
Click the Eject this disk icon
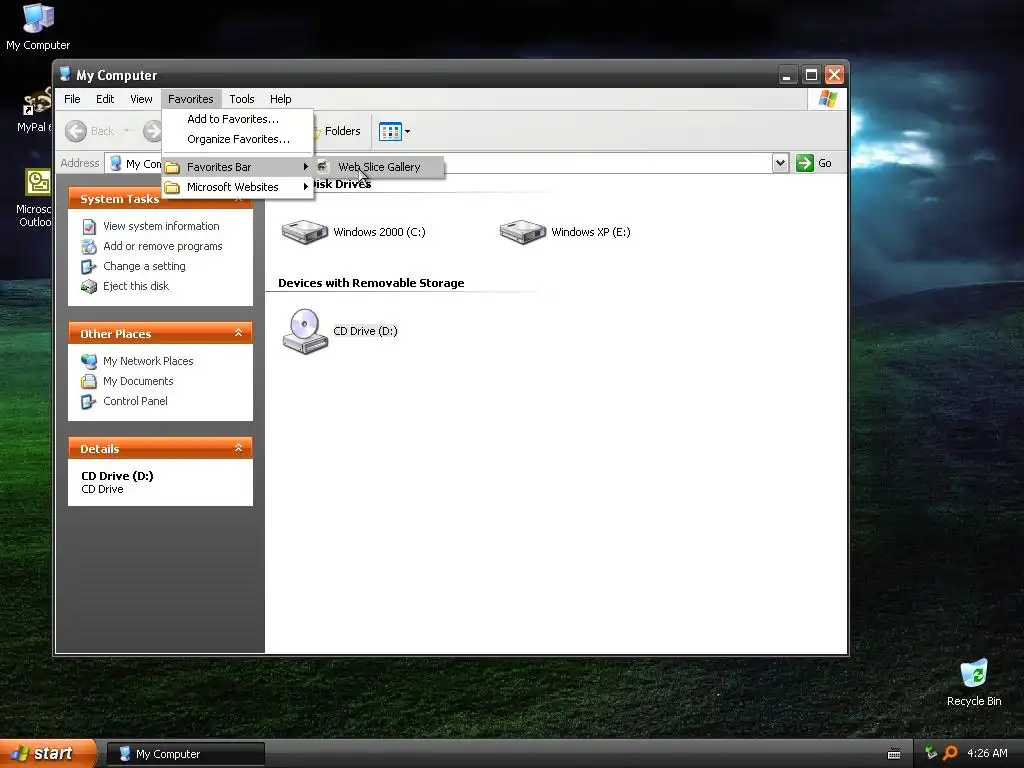pyautogui.click(x=89, y=287)
